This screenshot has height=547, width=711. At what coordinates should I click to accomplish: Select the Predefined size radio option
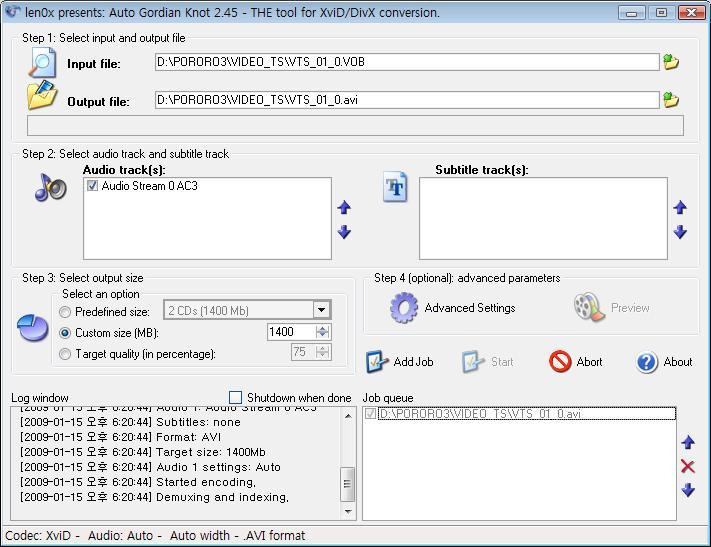point(65,312)
